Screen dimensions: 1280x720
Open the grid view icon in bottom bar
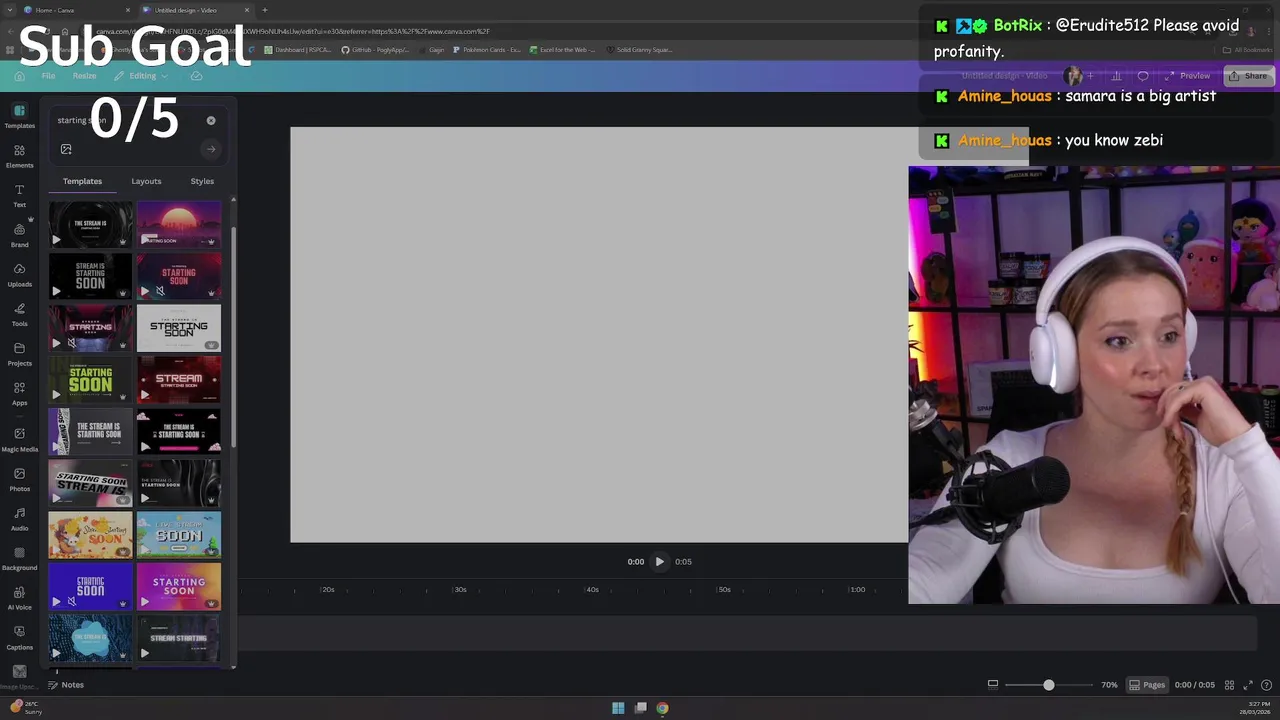coord(1229,685)
